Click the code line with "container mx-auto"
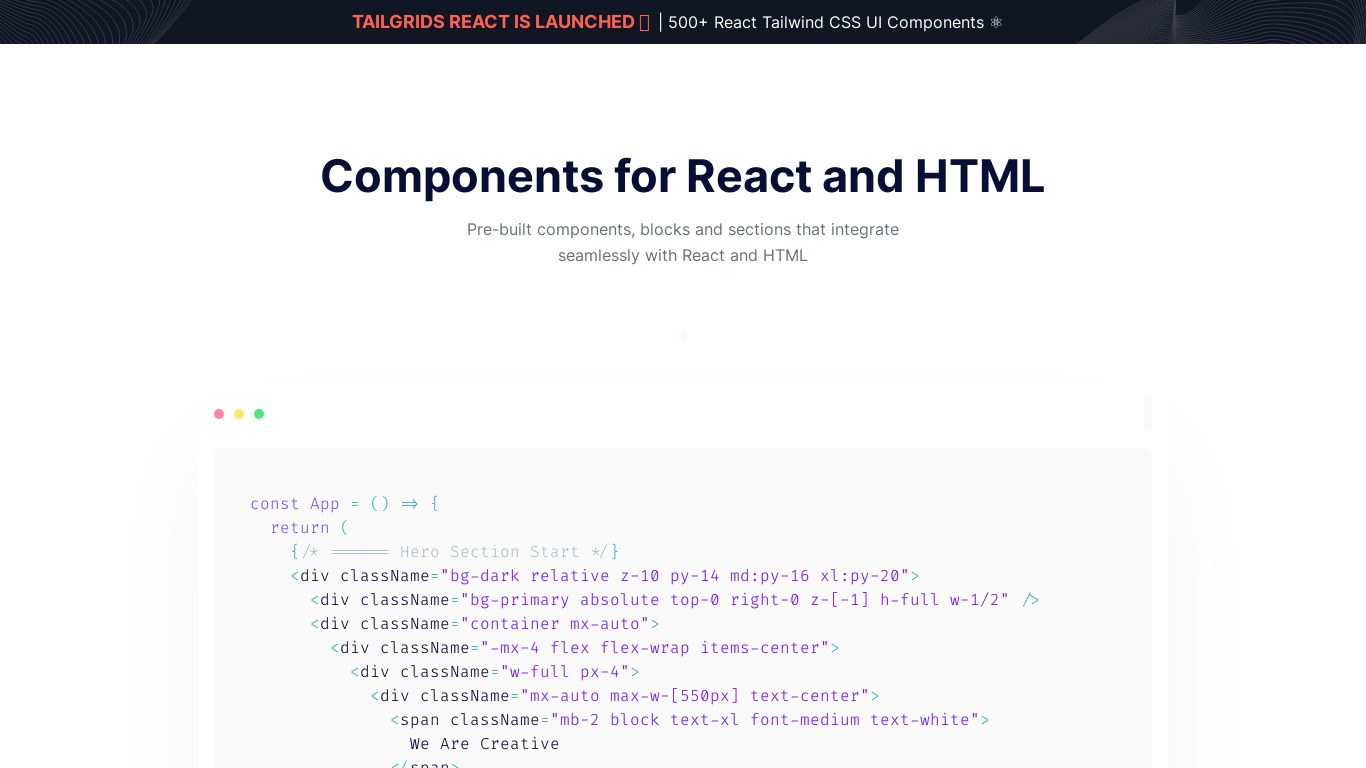The width and height of the screenshot is (1366, 768). tap(485, 624)
